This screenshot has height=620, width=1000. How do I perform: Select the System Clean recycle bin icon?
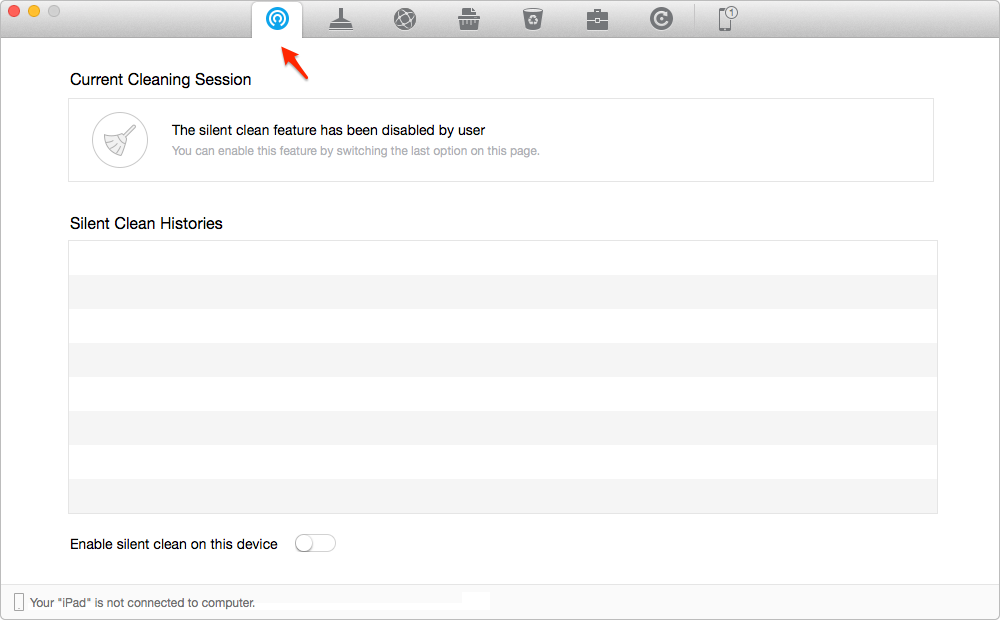click(x=533, y=19)
